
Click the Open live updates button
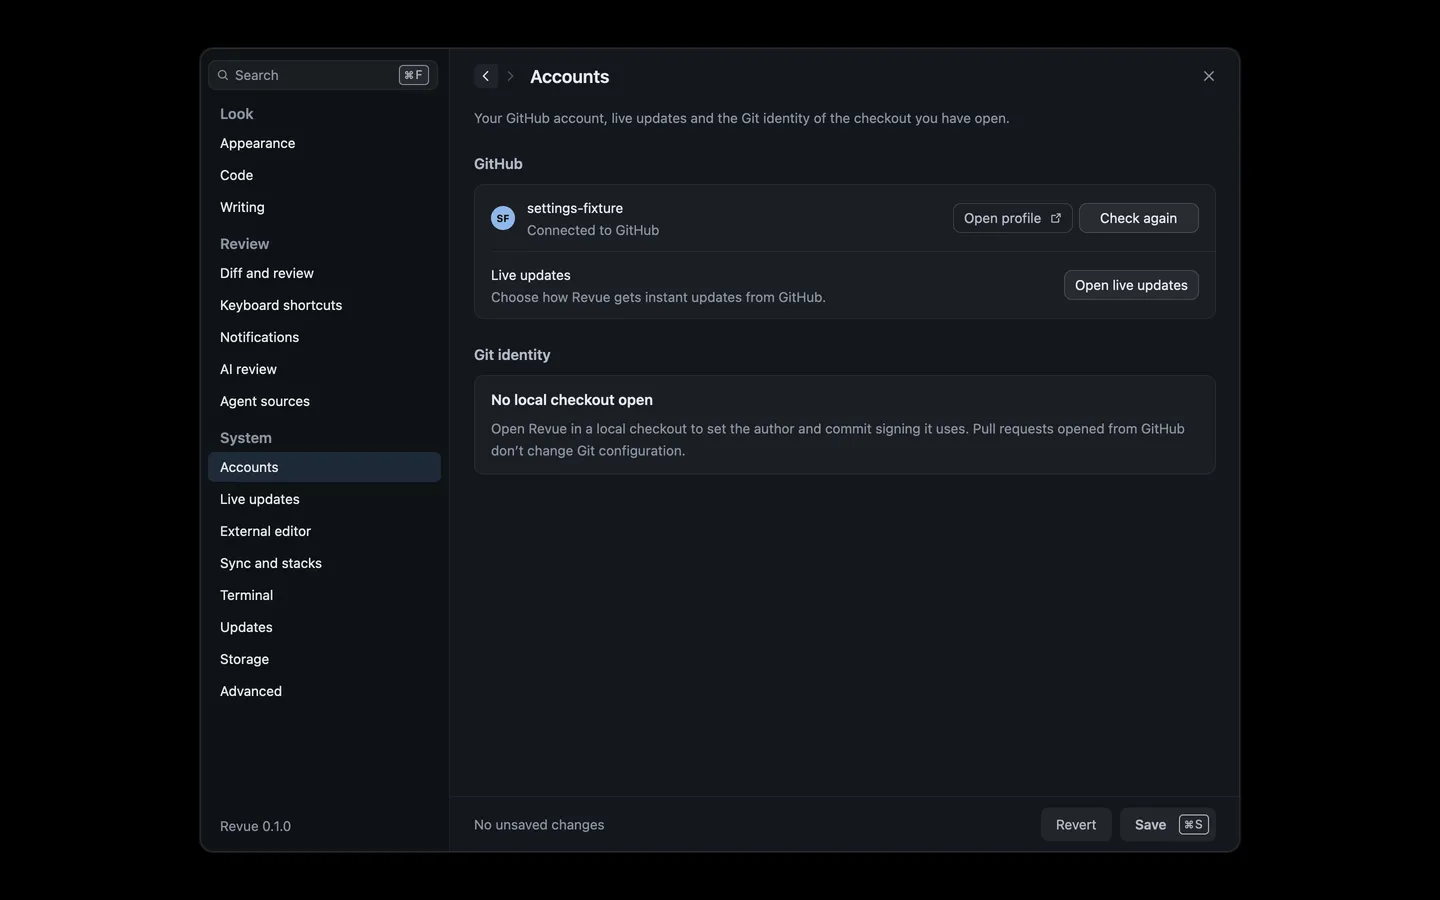[x=1131, y=285]
